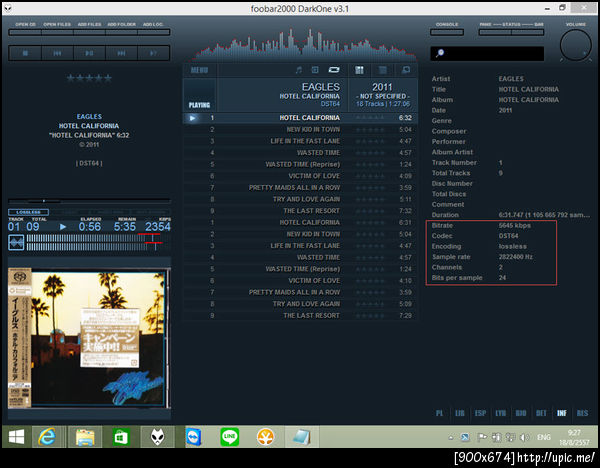The image size is (600, 468).
Task: Open the Windows Start button
Action: (16, 437)
